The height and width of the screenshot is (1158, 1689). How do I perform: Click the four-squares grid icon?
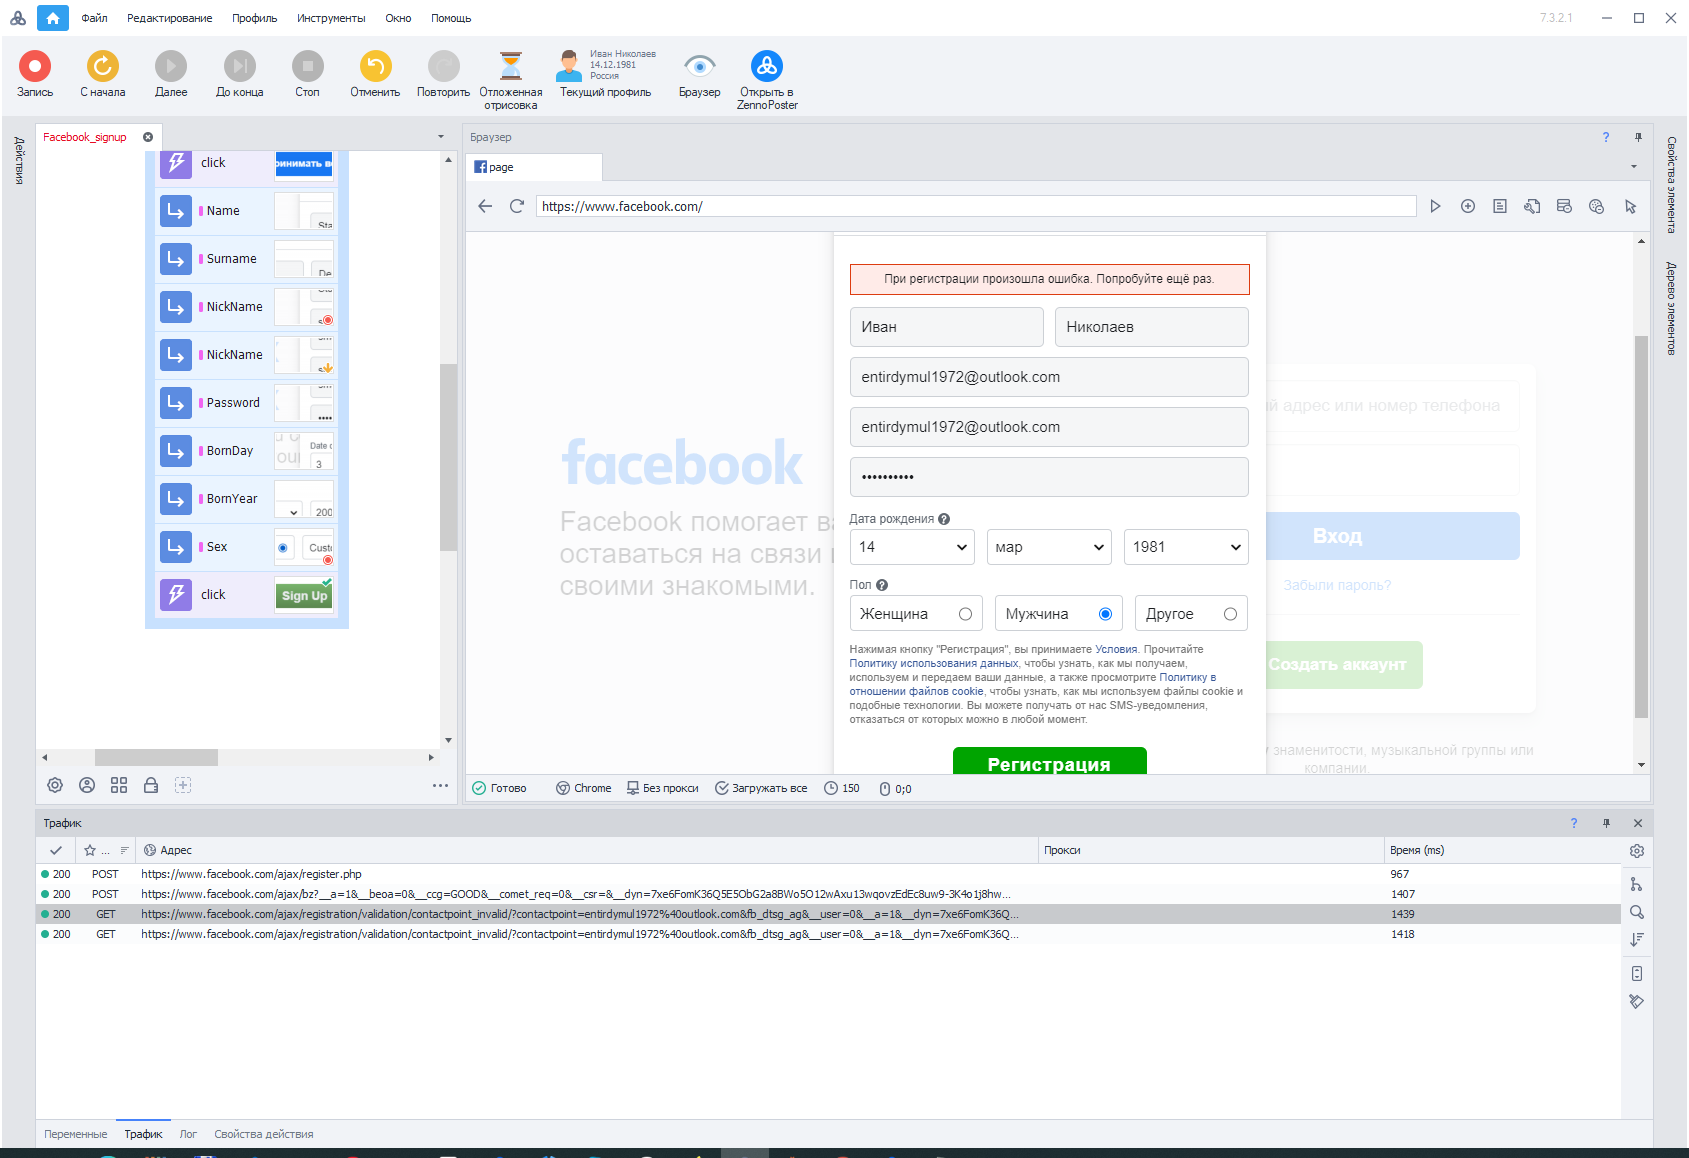[119, 785]
